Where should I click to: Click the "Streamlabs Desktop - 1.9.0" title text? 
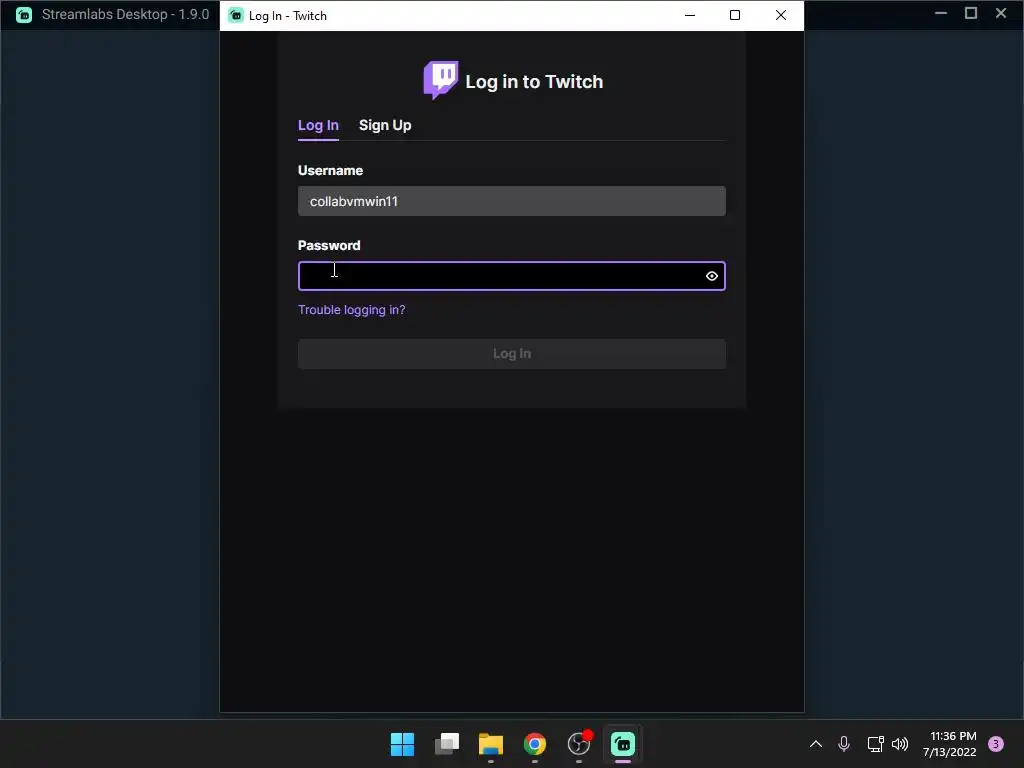pos(125,14)
